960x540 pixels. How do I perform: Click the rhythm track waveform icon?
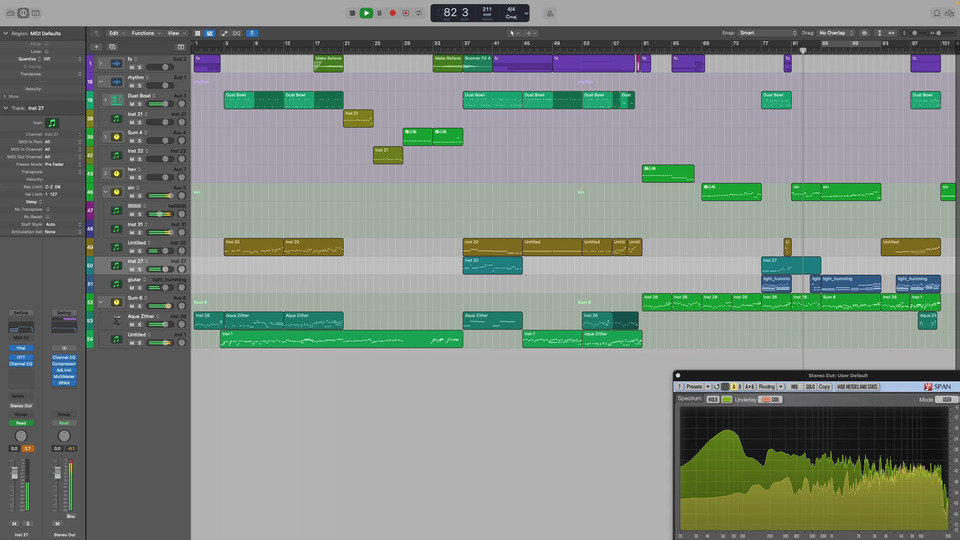pyautogui.click(x=116, y=81)
